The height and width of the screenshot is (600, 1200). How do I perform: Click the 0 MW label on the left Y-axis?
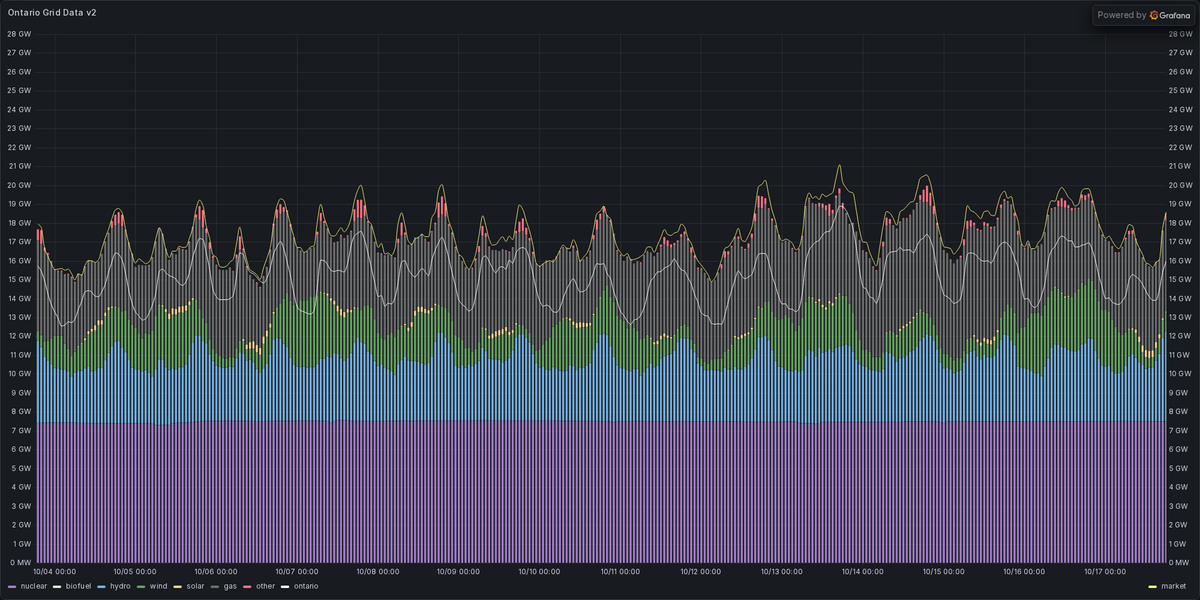[20, 562]
